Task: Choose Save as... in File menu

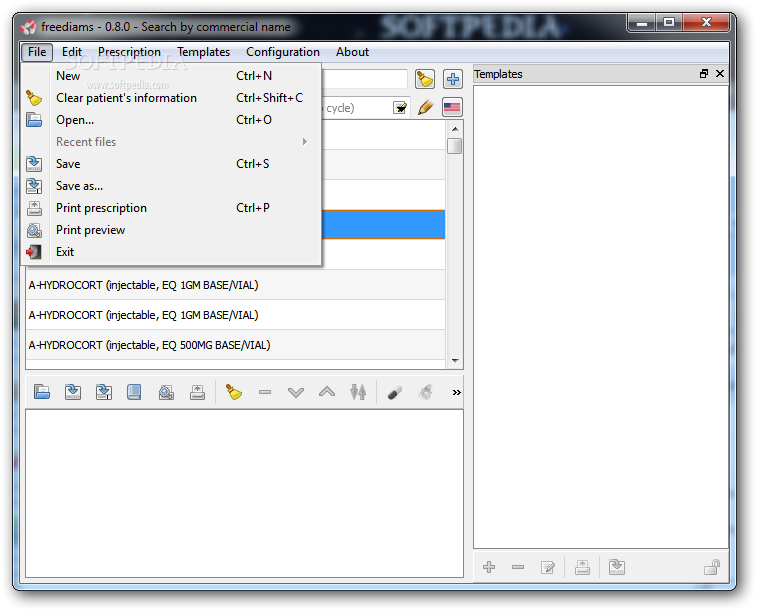Action: (x=171, y=186)
